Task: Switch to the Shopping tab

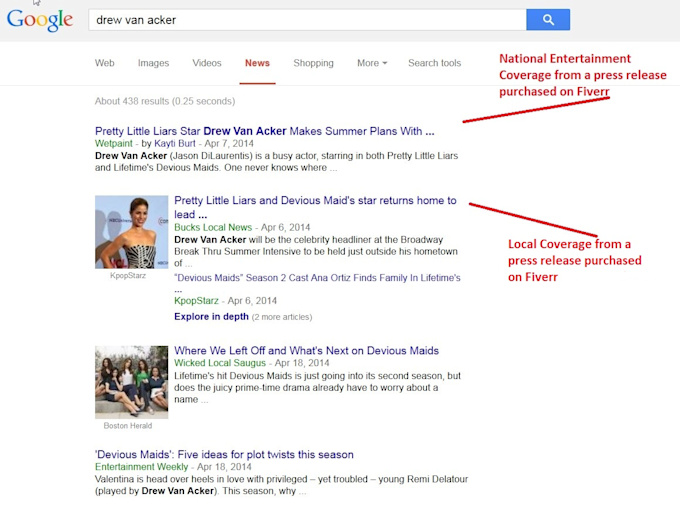Action: pyautogui.click(x=313, y=63)
